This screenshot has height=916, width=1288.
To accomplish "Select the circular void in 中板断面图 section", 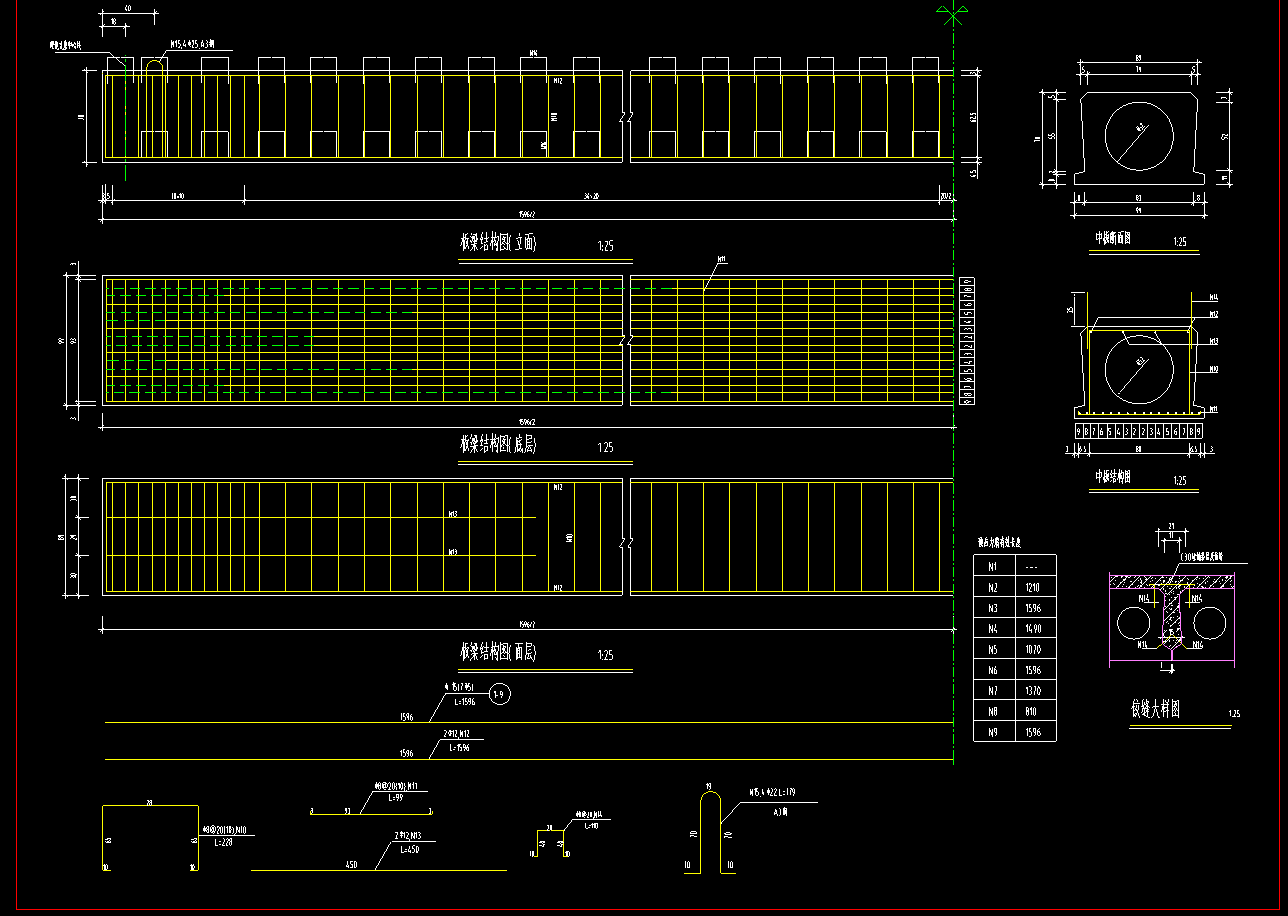I will (x=1139, y=137).
